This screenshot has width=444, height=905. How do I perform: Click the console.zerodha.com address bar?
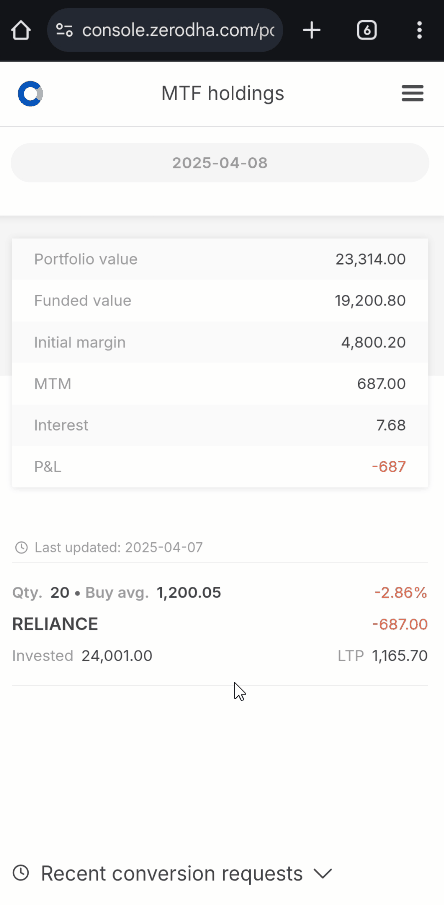click(x=165, y=30)
